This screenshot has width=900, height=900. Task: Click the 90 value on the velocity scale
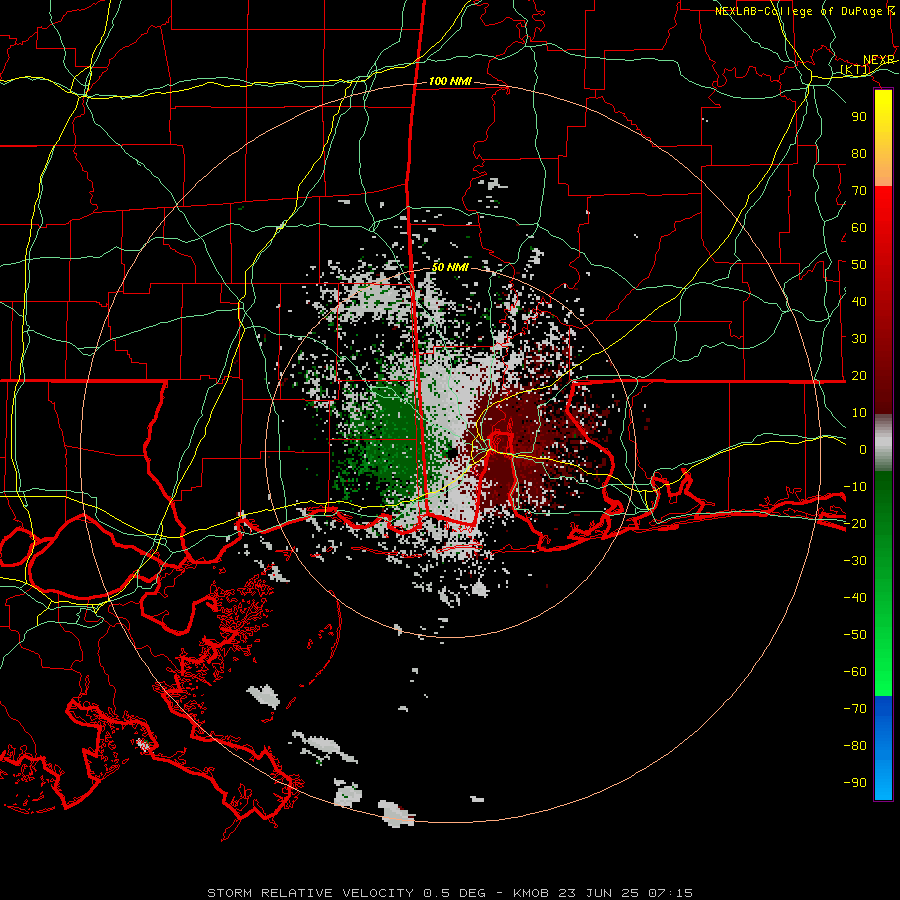859,117
